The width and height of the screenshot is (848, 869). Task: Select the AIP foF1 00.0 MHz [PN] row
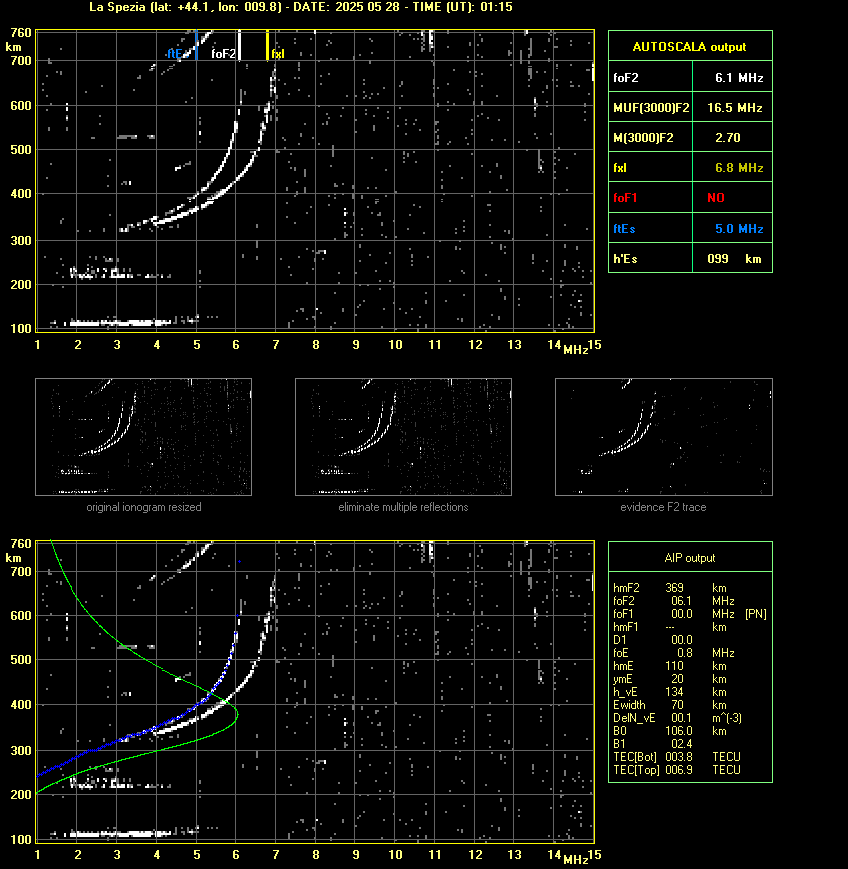pyautogui.click(x=689, y=614)
